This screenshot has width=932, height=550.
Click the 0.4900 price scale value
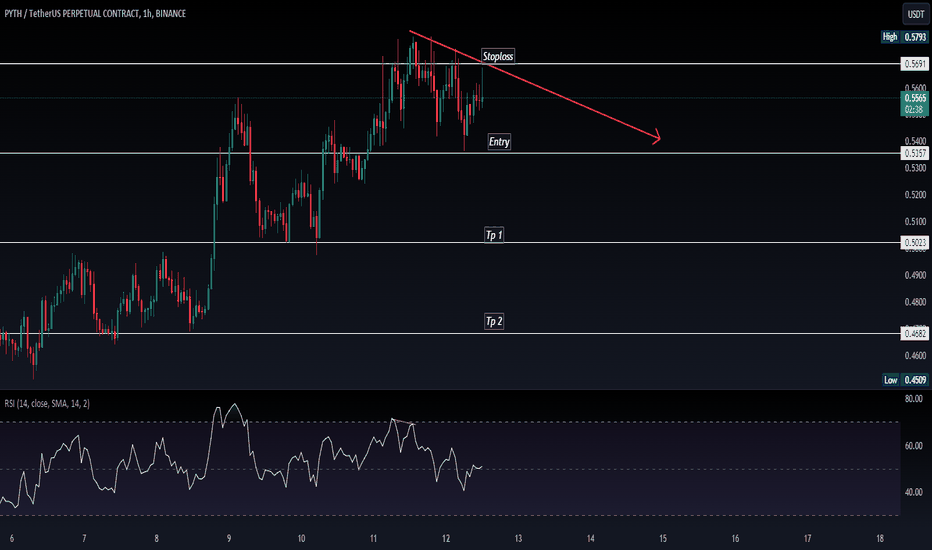(x=915, y=275)
